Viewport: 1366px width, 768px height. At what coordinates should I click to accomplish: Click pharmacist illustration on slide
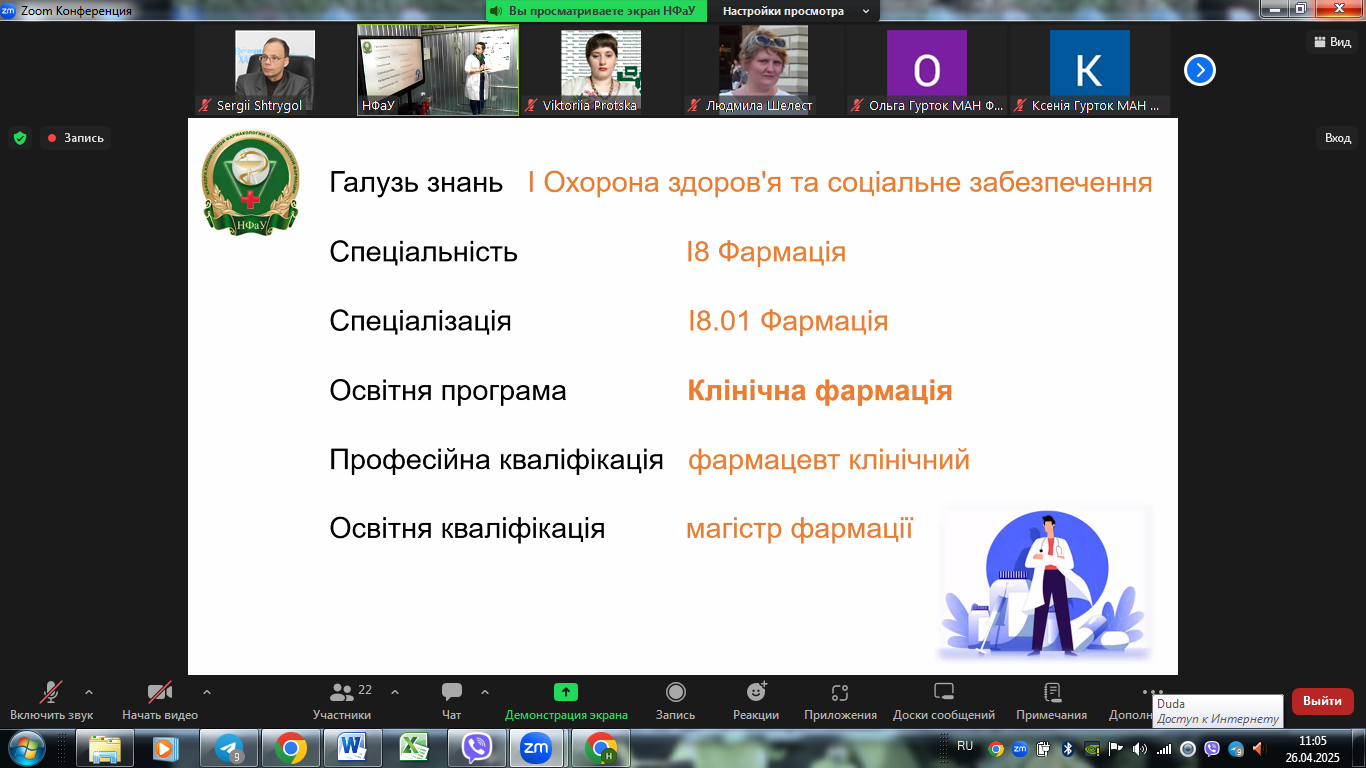(1045, 584)
